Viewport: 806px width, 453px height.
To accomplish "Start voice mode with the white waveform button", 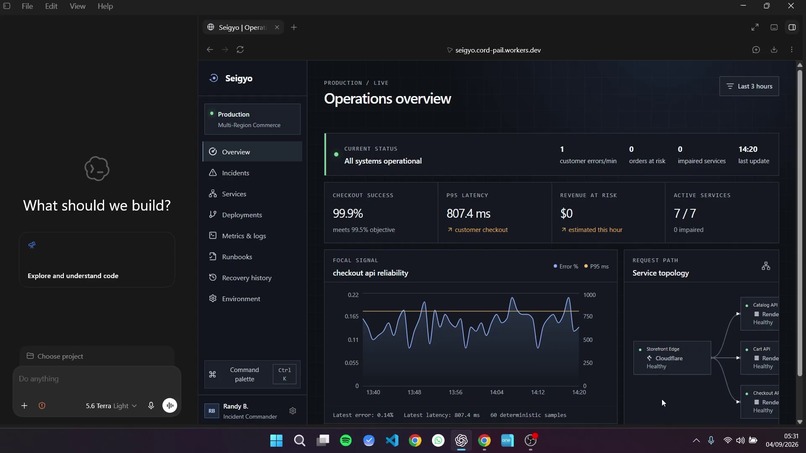I will tap(170, 406).
